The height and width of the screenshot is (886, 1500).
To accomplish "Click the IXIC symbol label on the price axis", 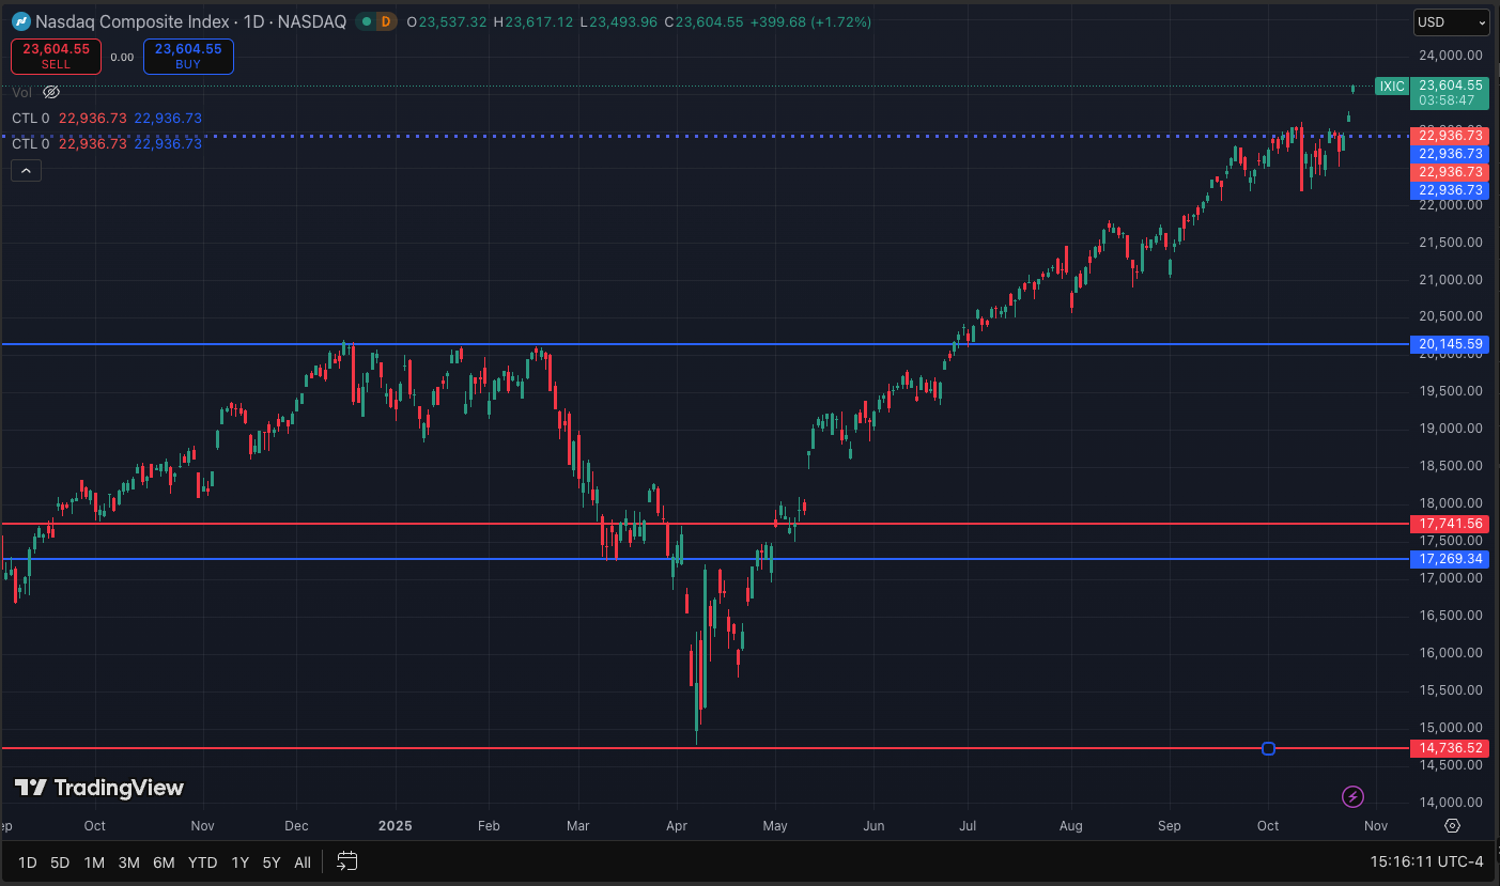I will pyautogui.click(x=1392, y=86).
